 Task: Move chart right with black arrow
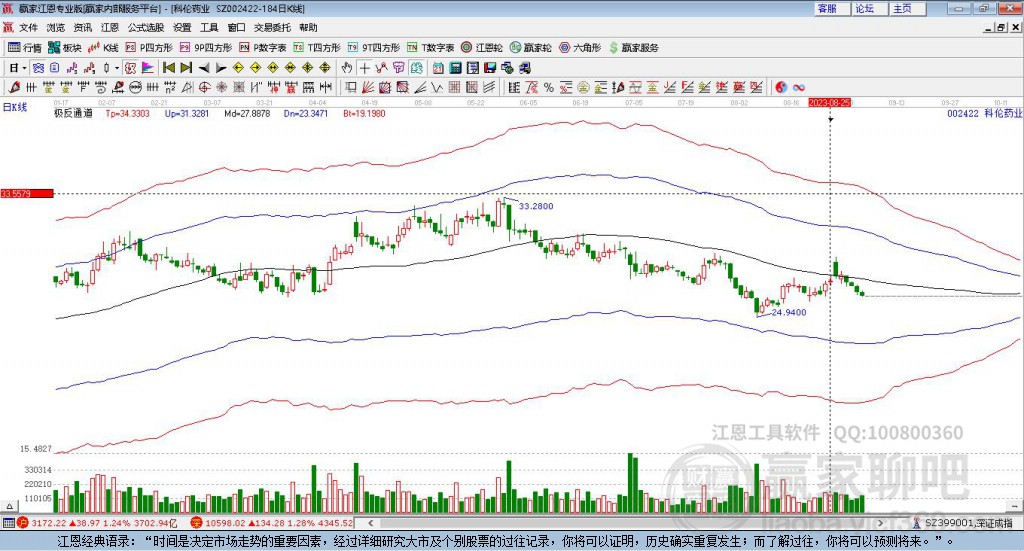[x=221, y=68]
